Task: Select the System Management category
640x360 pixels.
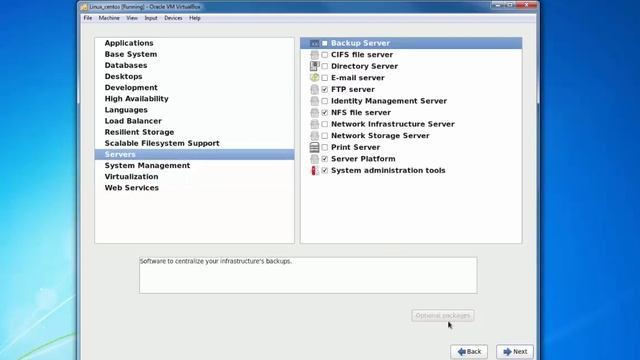Action: pos(194,165)
